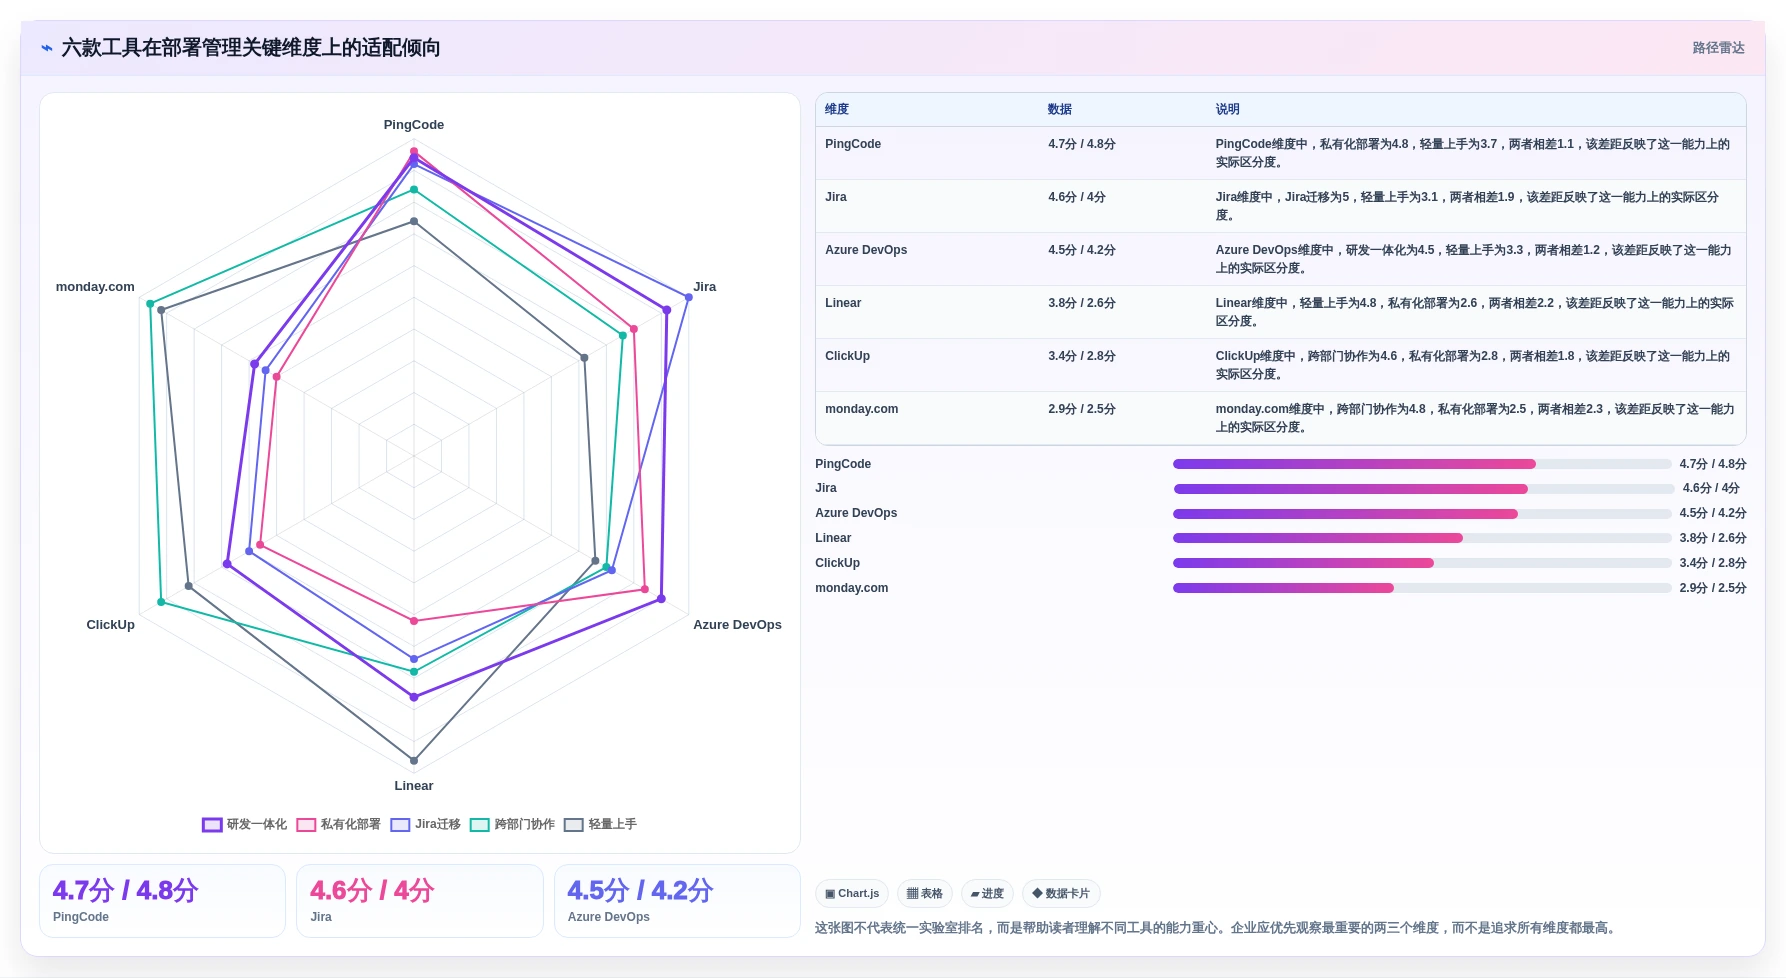The height and width of the screenshot is (978, 1786).
Task: Click the monday.com progress bar
Action: [1422, 588]
